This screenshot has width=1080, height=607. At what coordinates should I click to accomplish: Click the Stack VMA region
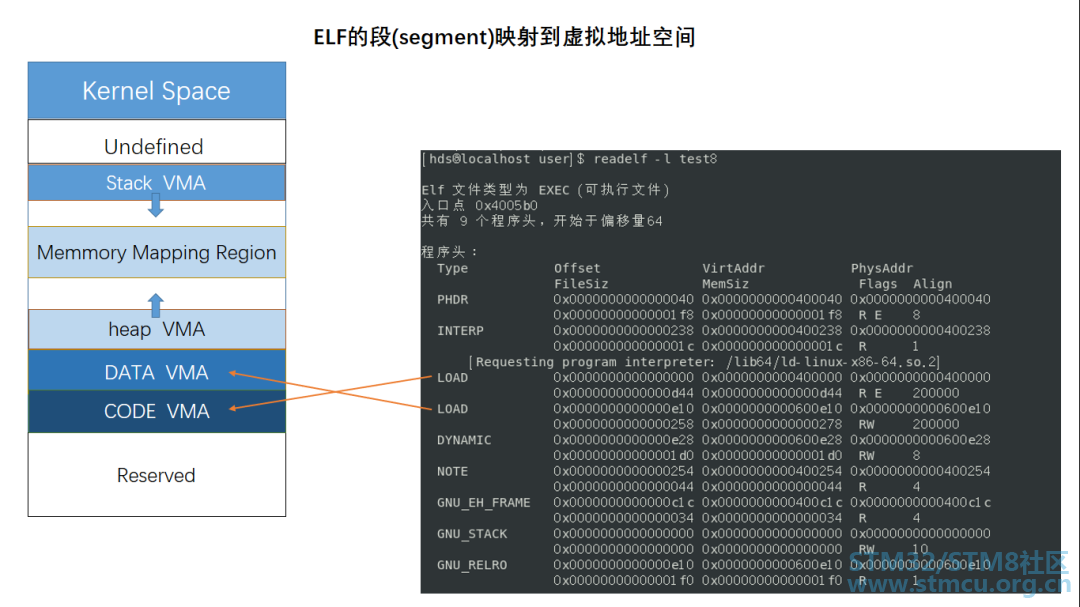click(x=156, y=182)
